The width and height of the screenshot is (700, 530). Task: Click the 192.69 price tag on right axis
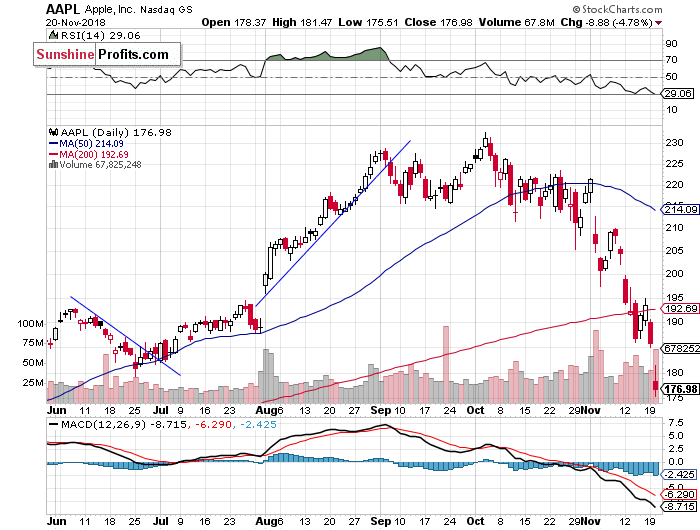point(679,309)
